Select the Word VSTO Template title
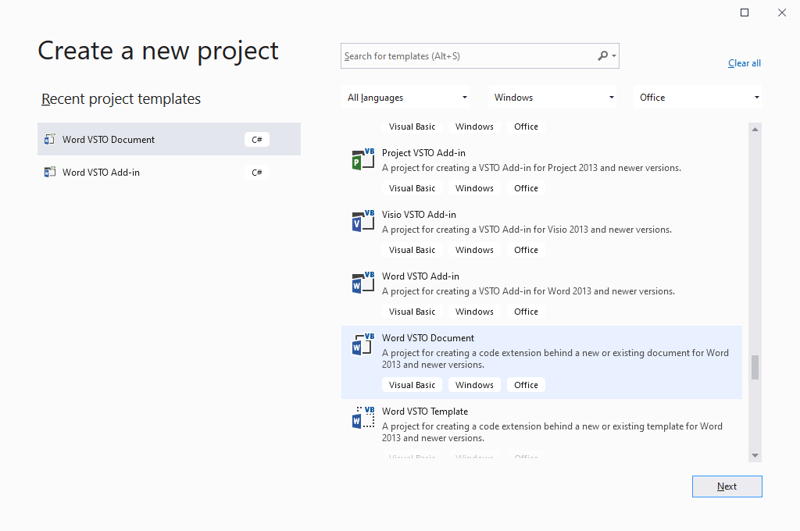The image size is (800, 531). pyautogui.click(x=425, y=412)
